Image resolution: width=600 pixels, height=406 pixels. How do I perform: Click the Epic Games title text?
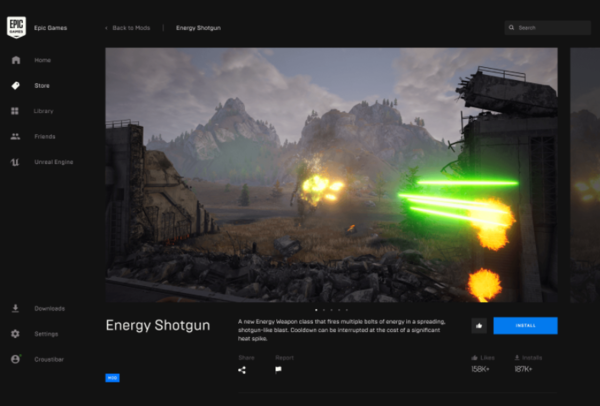tap(51, 28)
